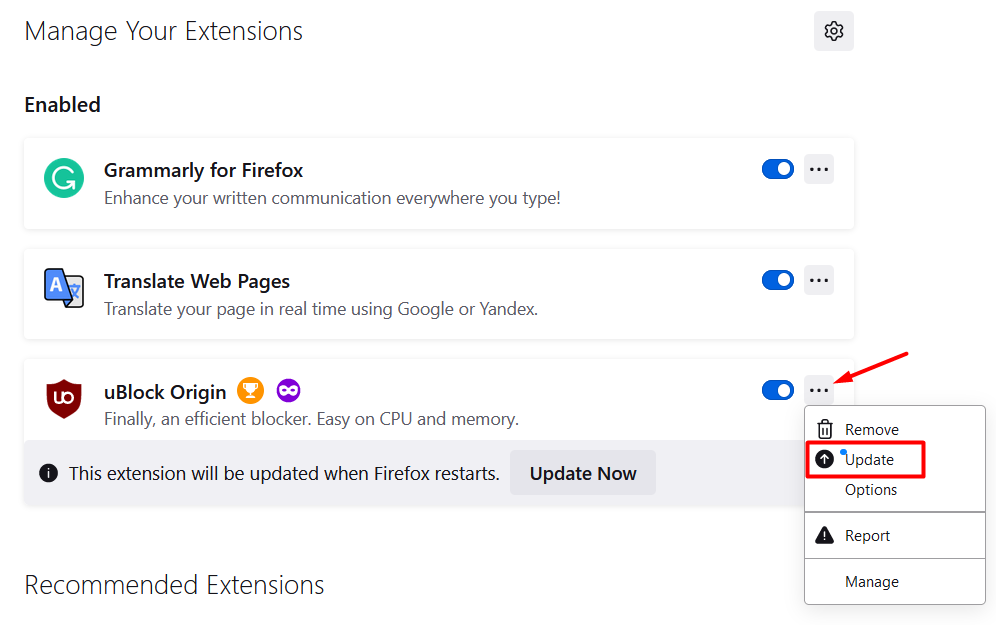Click the Translate Web Pages icon
Image resolution: width=996 pixels, height=625 pixels.
click(64, 288)
